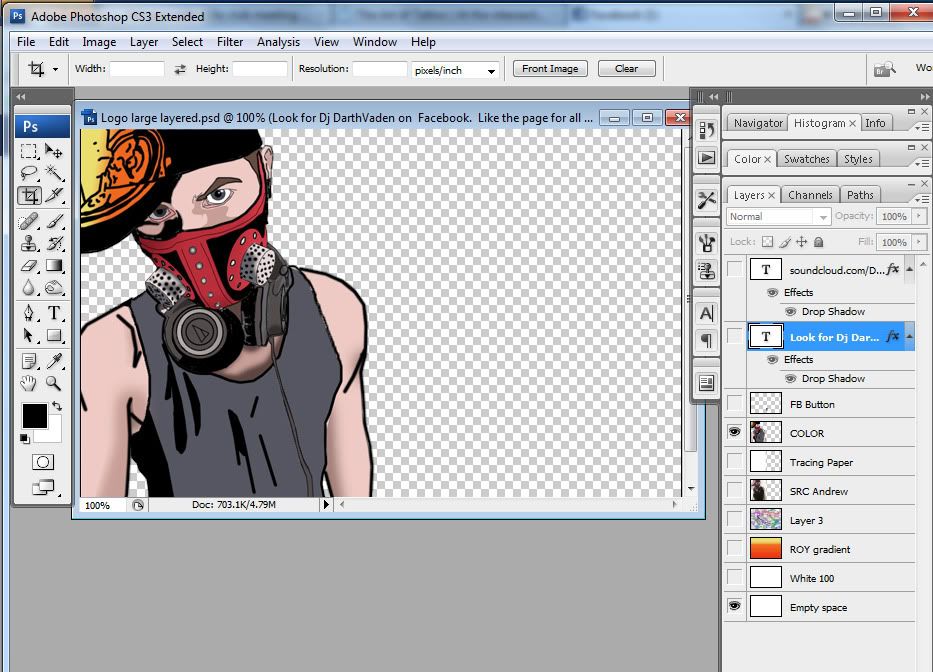Open the Fill slider arrow

point(919,242)
